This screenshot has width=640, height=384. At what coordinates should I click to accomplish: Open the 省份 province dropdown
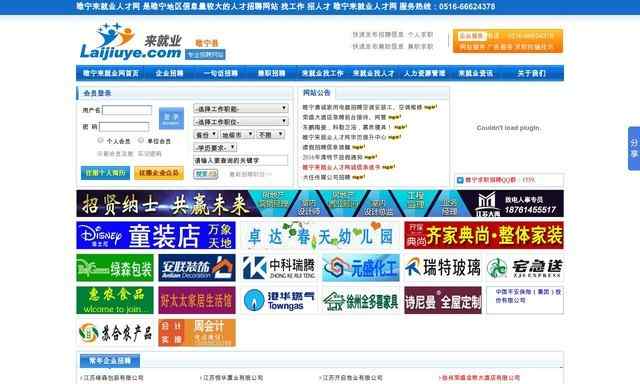(205, 134)
